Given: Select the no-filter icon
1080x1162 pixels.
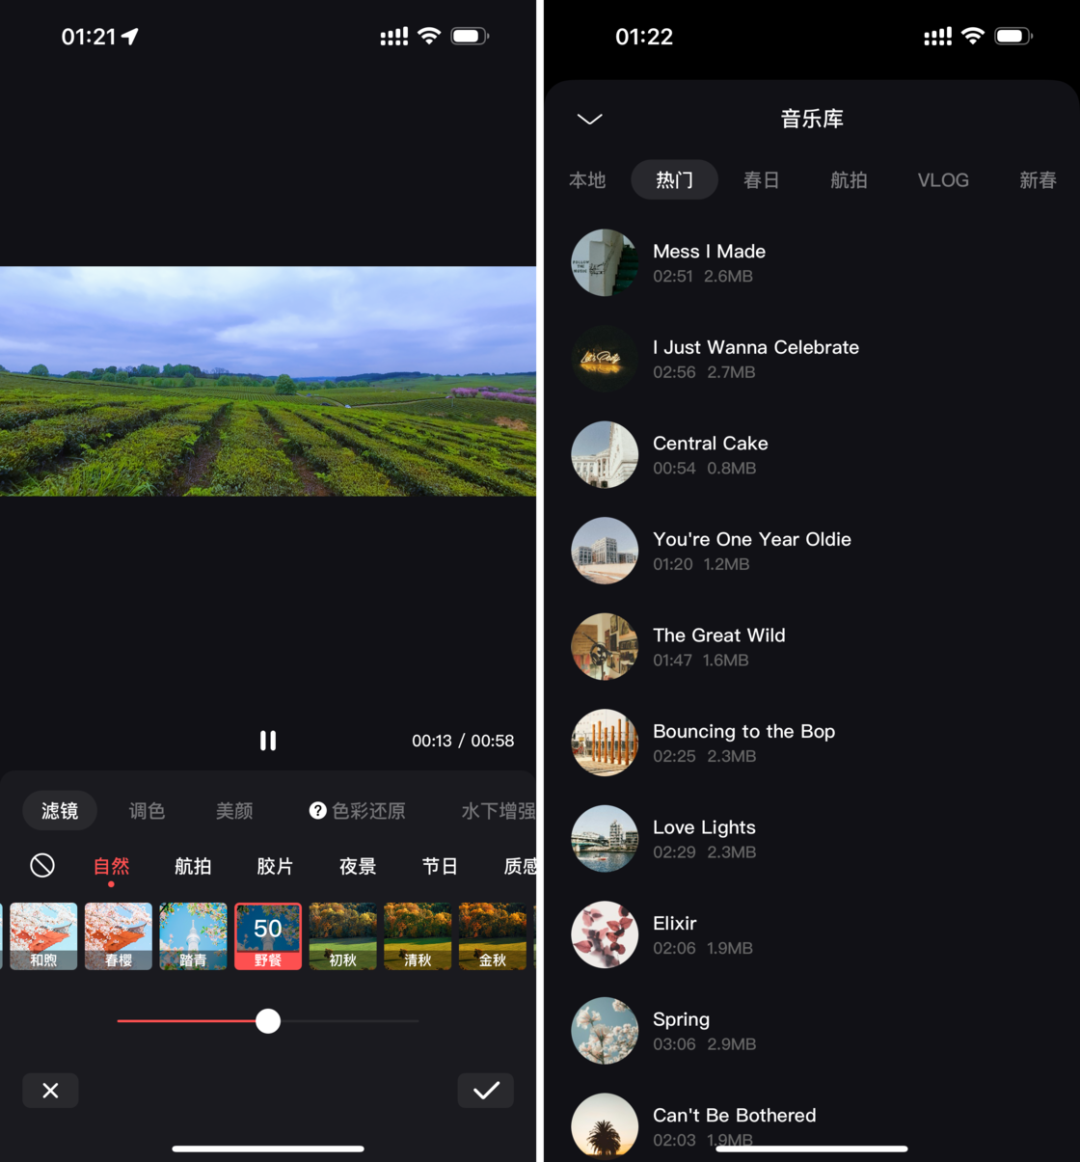Looking at the screenshot, I should click(42, 865).
